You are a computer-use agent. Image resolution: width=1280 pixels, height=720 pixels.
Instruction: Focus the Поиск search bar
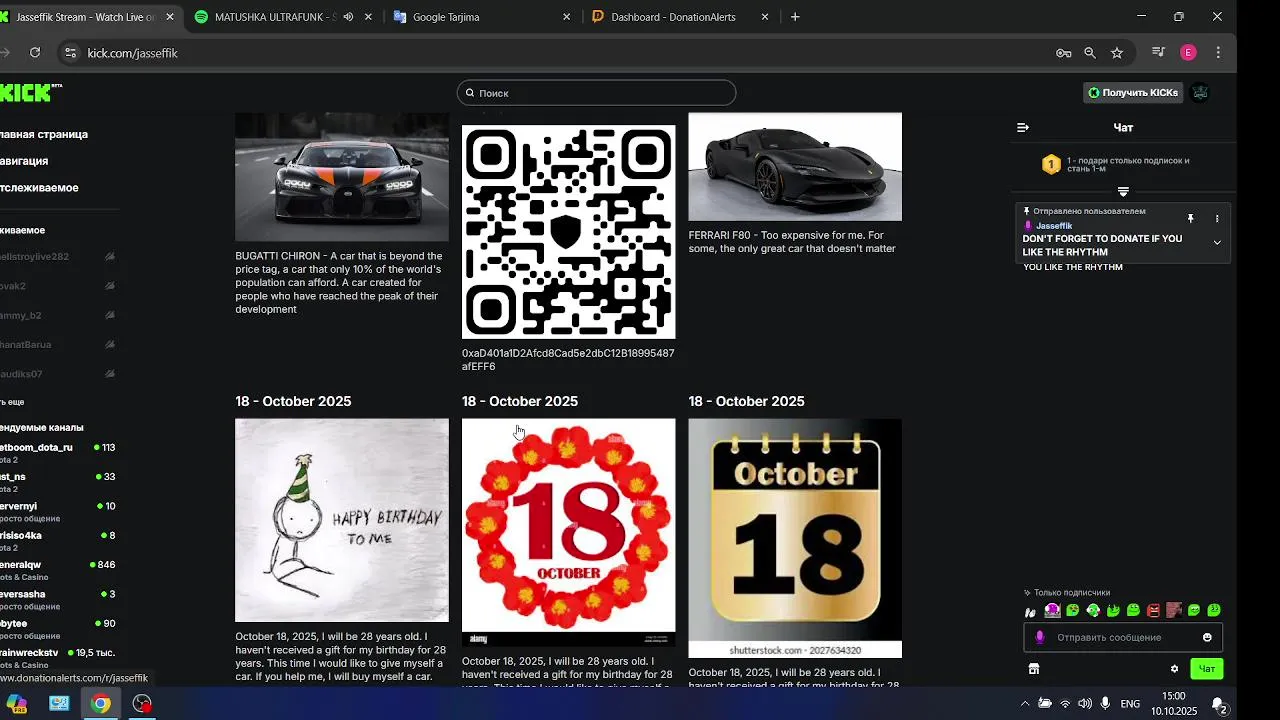(597, 93)
